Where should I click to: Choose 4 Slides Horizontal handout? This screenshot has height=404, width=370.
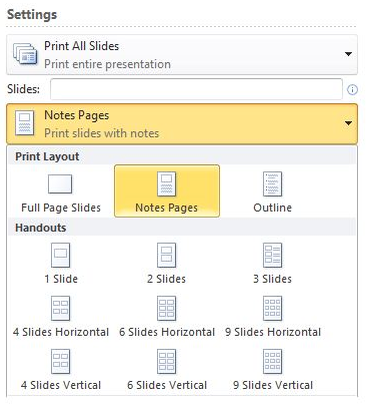coord(61,317)
